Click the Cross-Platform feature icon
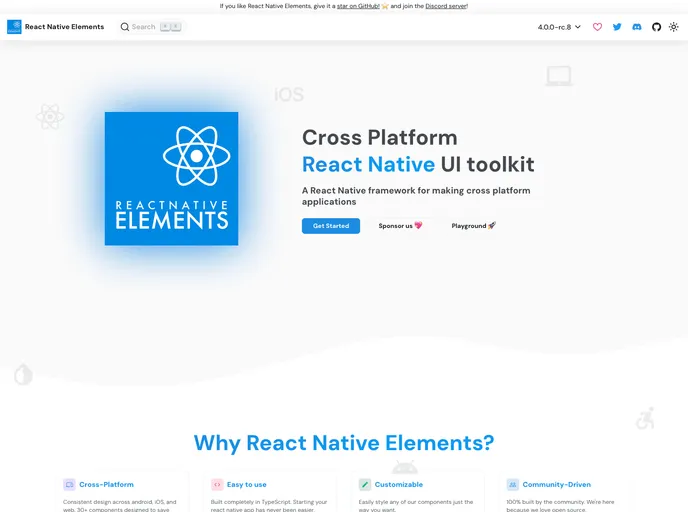 pos(69,484)
